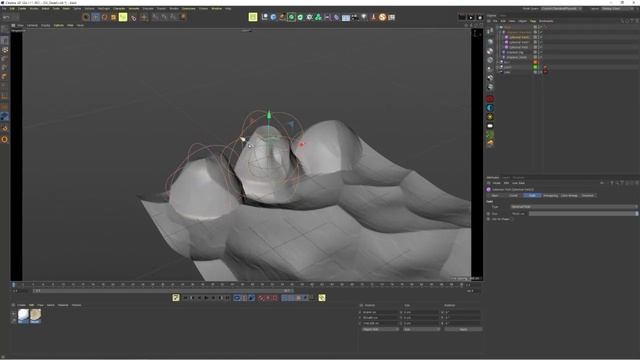This screenshot has height=360, width=640.
Task: Toggle green visibility dot in Object Manager
Action: [535, 67]
